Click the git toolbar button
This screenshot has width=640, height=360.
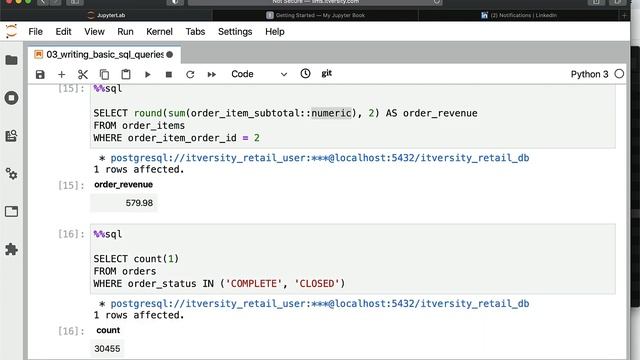pos(327,73)
